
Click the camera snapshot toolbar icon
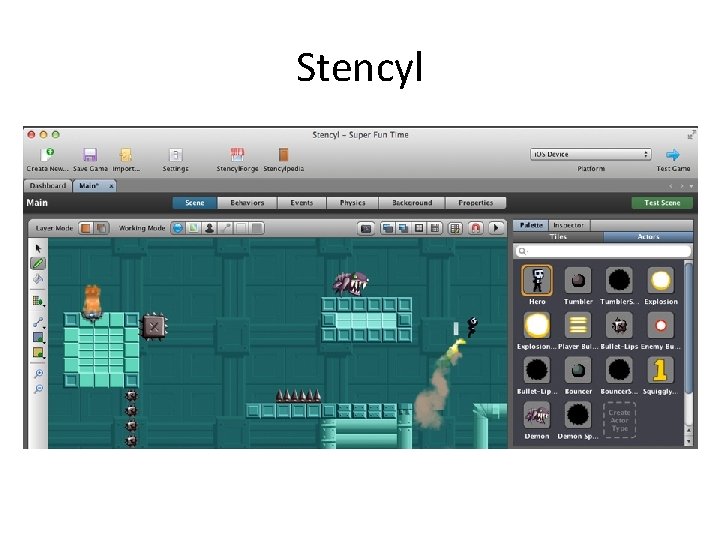(x=366, y=228)
